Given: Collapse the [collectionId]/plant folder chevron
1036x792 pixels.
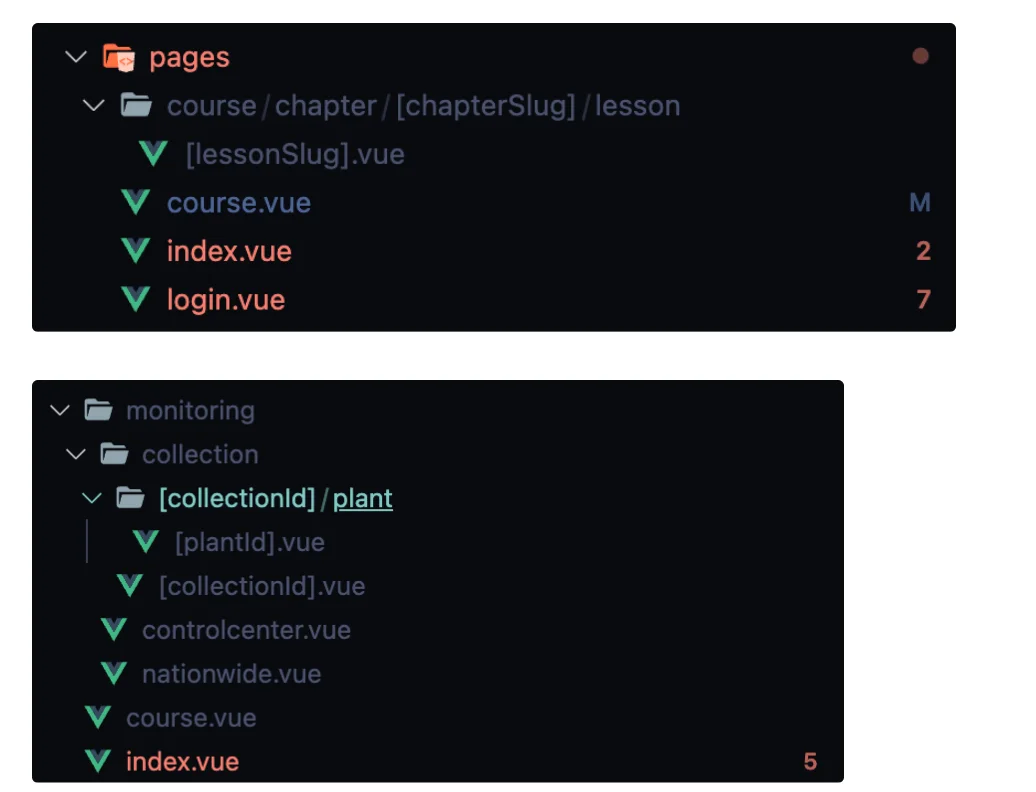Looking at the screenshot, I should coord(92,498).
